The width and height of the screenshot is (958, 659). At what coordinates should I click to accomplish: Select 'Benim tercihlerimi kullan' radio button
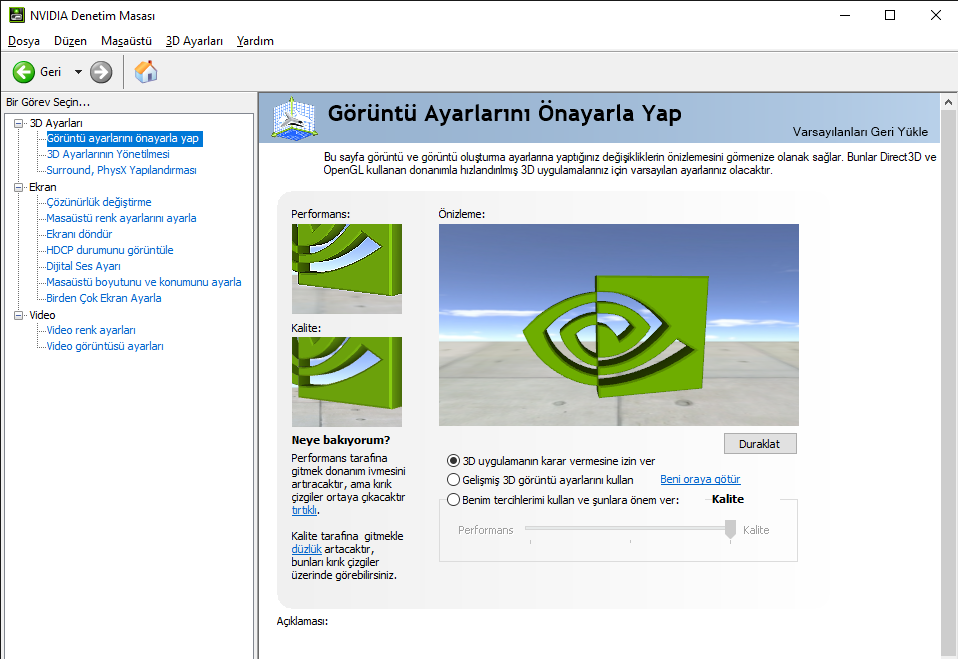click(x=453, y=500)
